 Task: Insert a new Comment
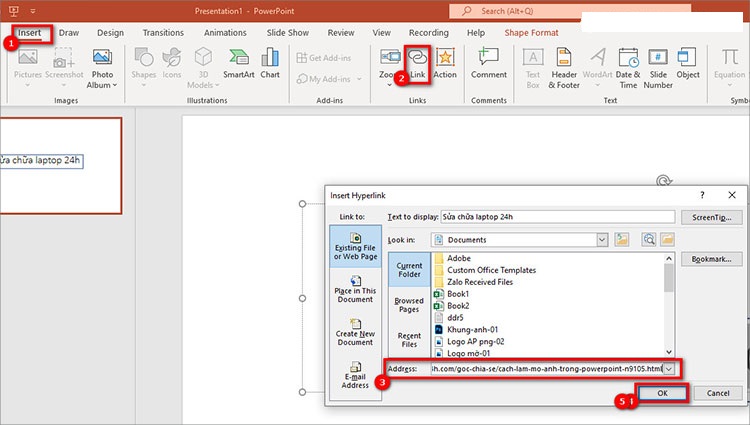coord(489,64)
